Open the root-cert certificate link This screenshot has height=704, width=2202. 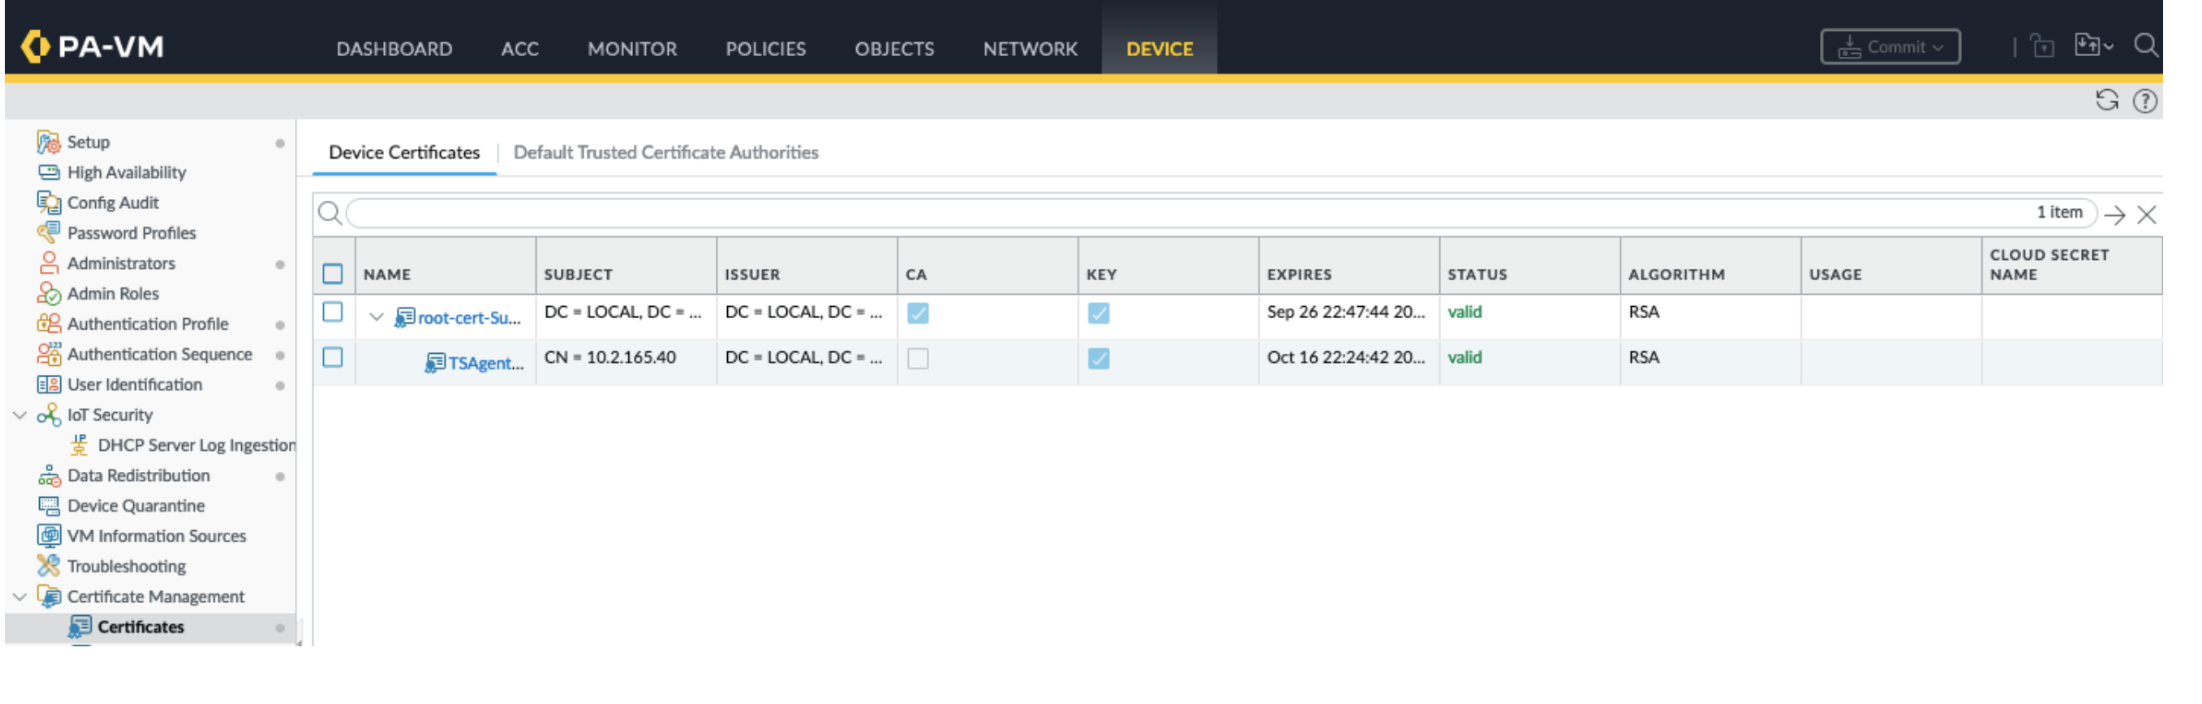469,318
